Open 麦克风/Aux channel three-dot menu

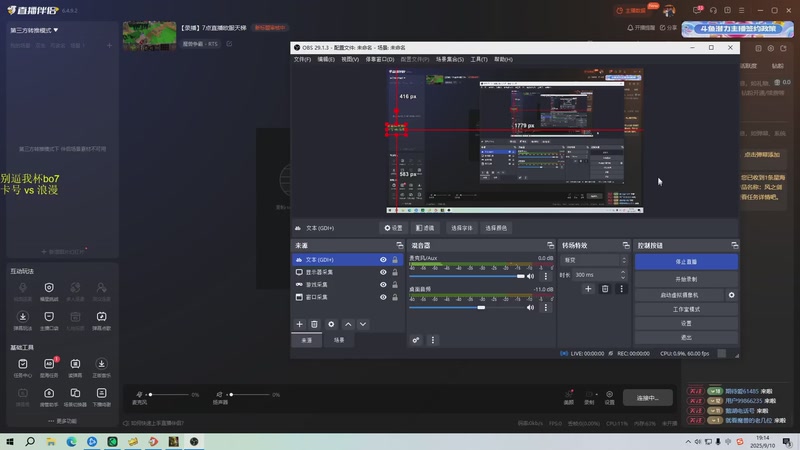tap(545, 276)
